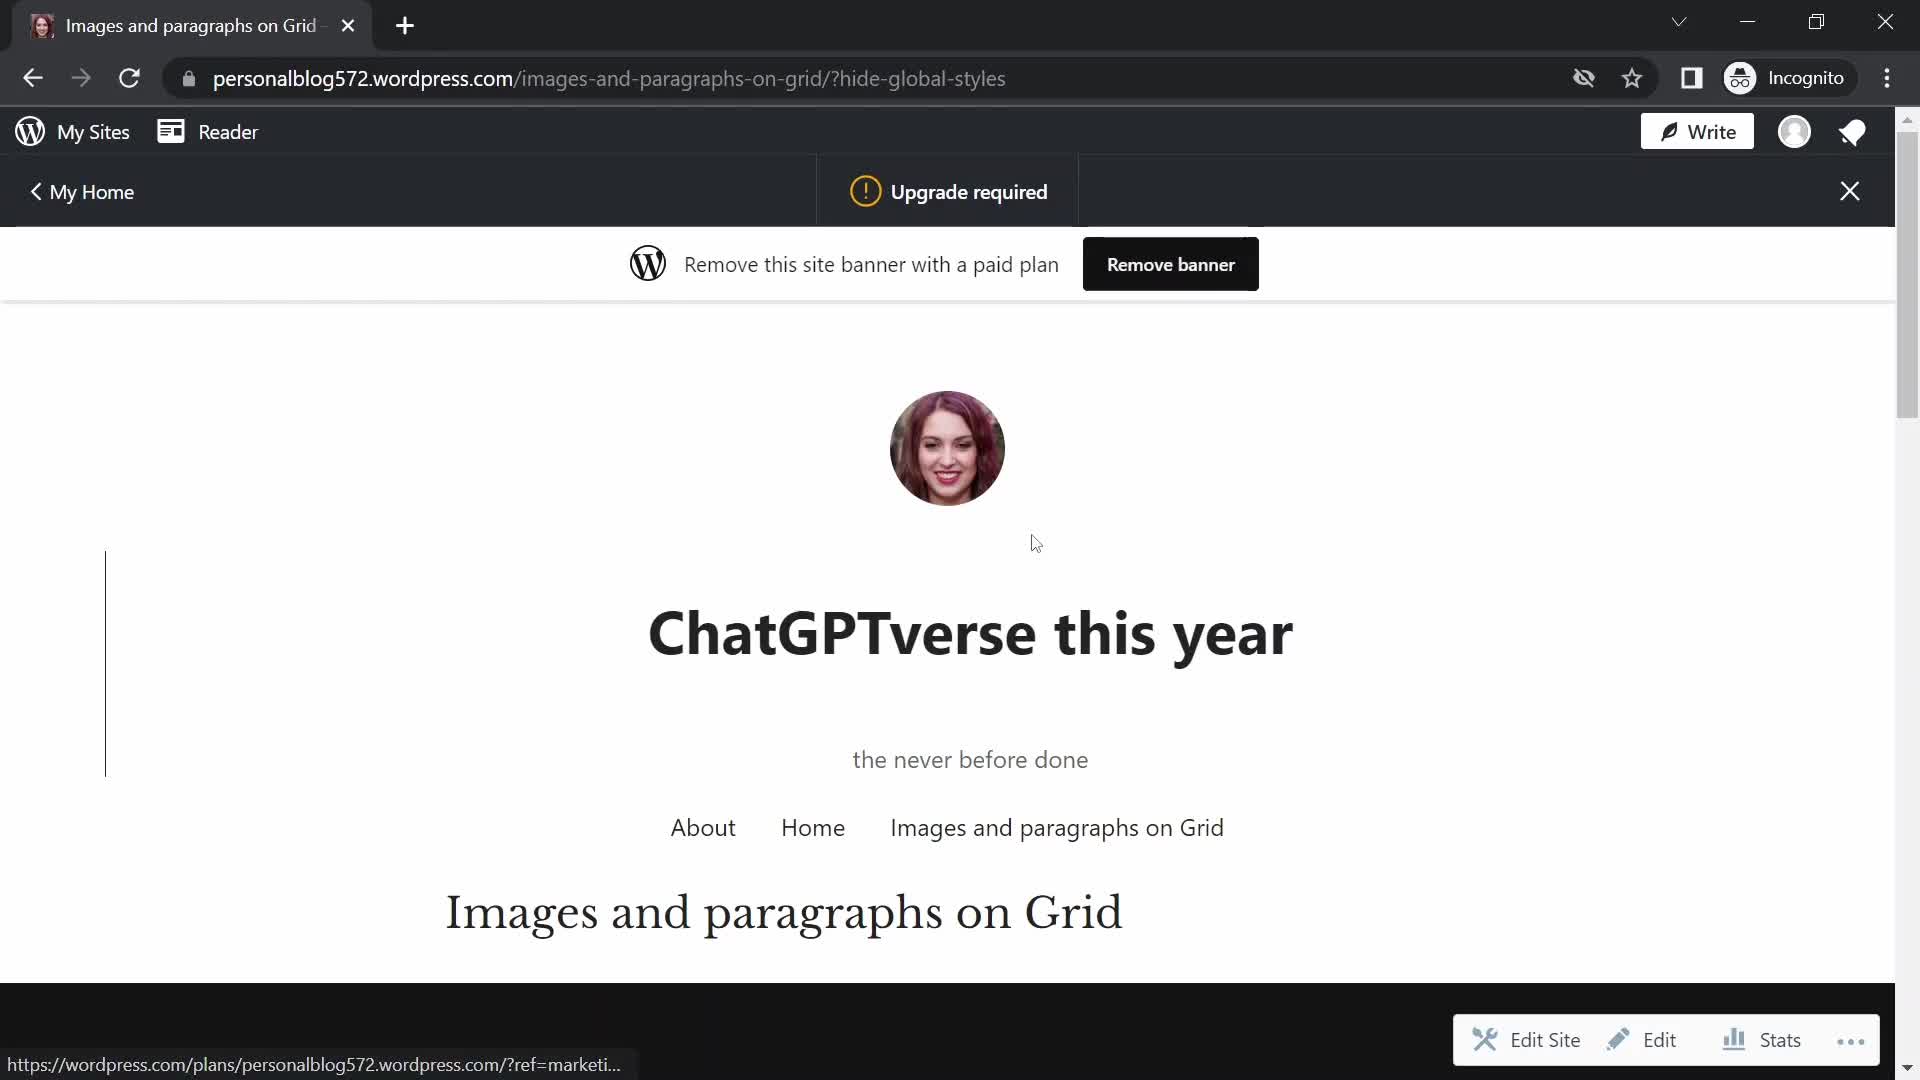Click the Reader icon in toolbar
Screen dimensions: 1920x1080
coord(170,131)
